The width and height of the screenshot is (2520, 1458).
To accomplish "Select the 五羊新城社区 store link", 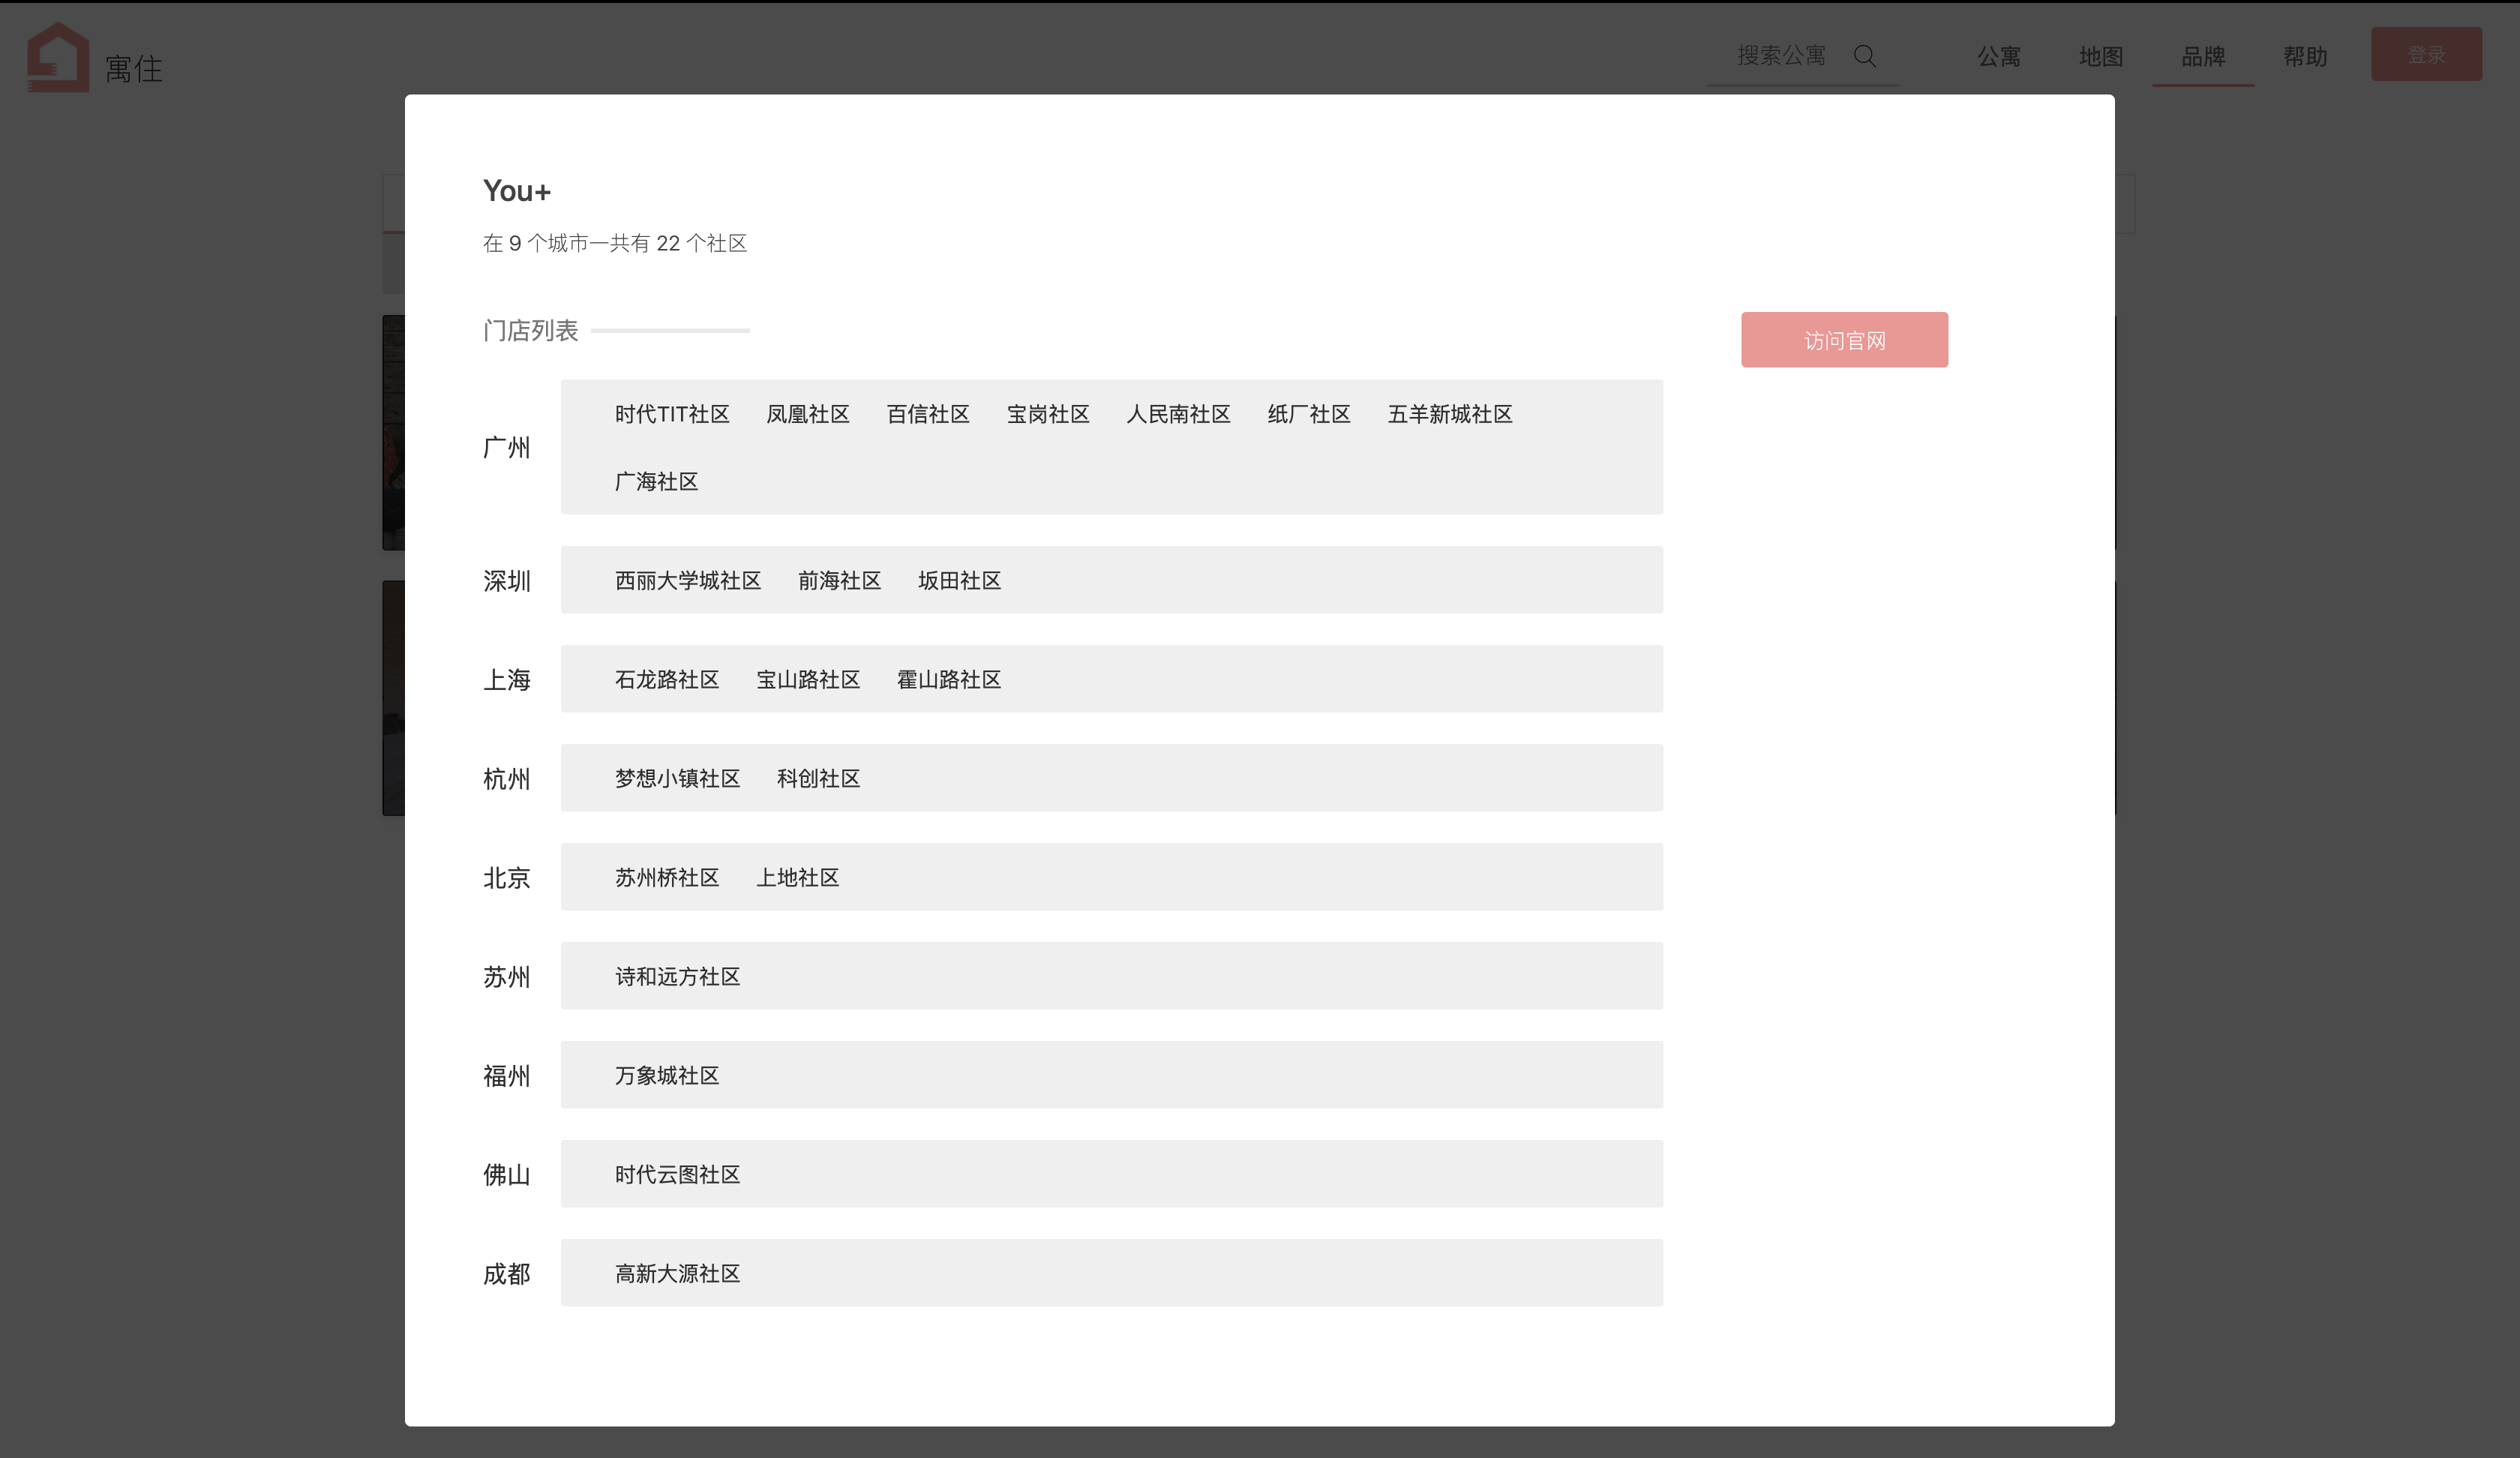I will pos(1449,414).
